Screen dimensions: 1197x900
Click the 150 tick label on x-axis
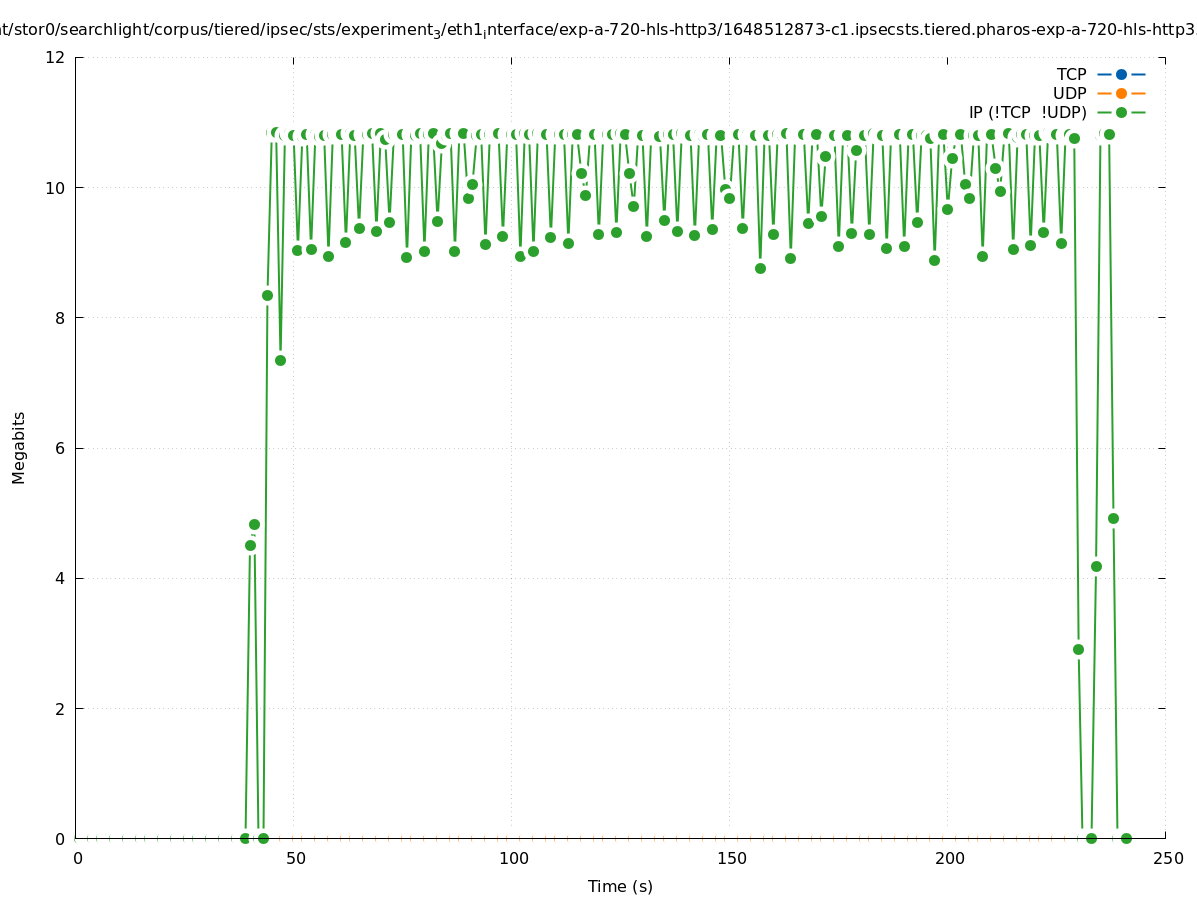pyautogui.click(x=731, y=858)
